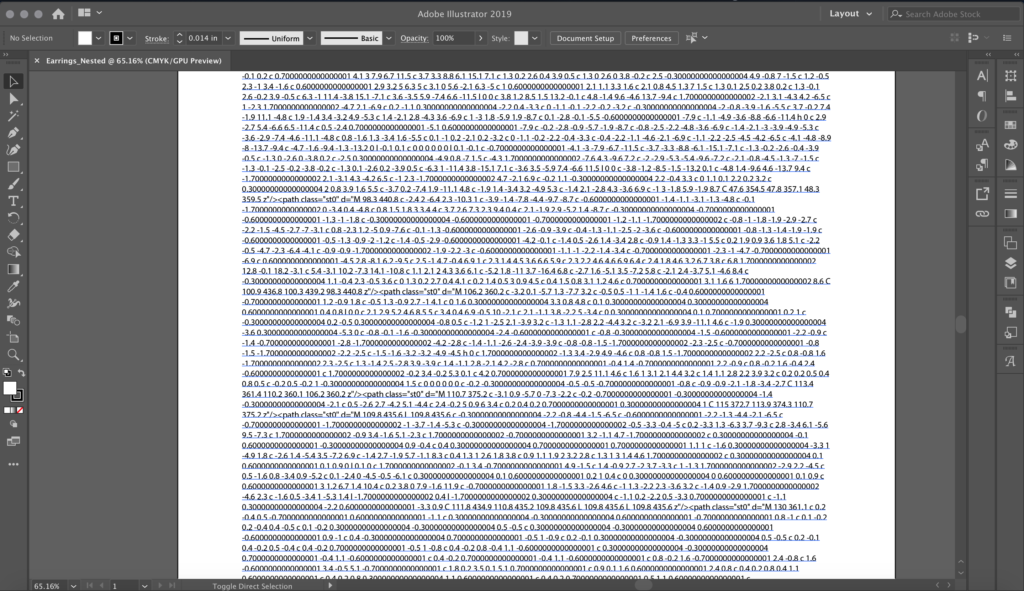Open the Swatches panel icon
1024x591 pixels.
(1011, 125)
